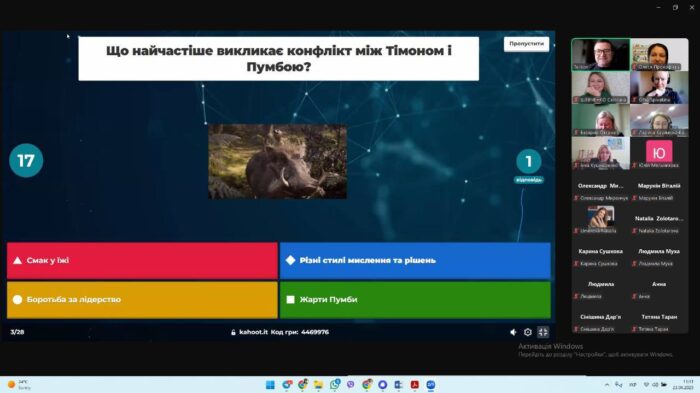Exit fullscreen via the arrows icon
The width and height of the screenshot is (700, 393).
tap(543, 332)
